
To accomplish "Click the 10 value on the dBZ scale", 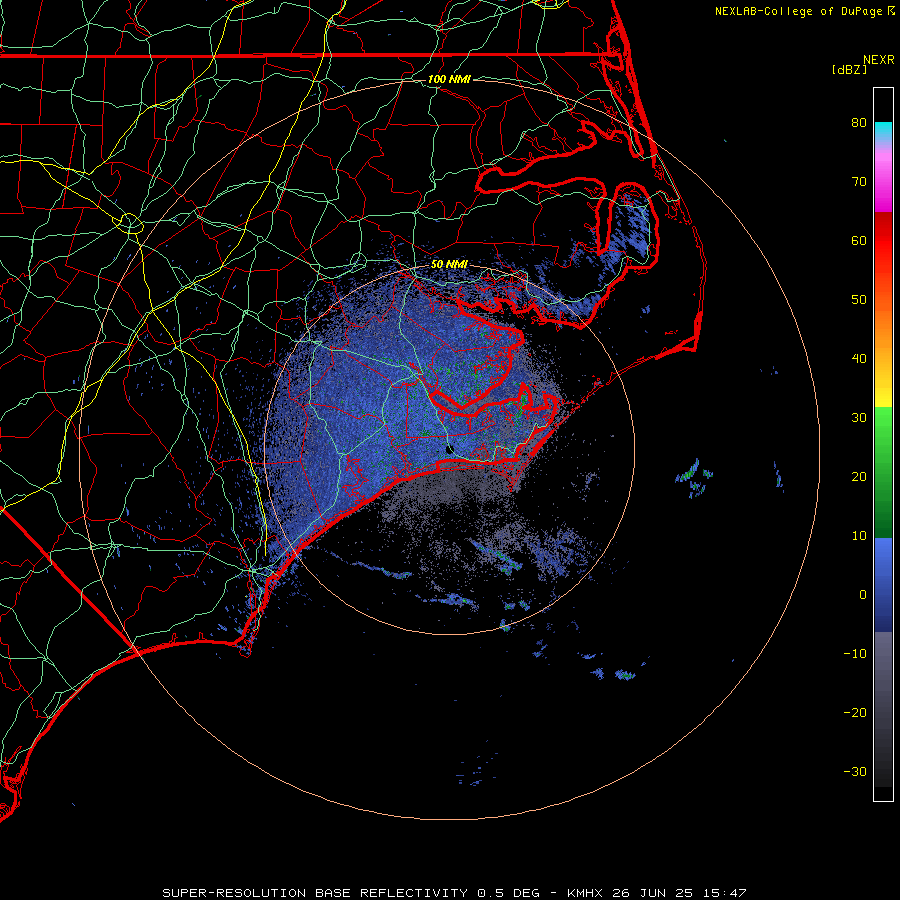I will pos(859,536).
